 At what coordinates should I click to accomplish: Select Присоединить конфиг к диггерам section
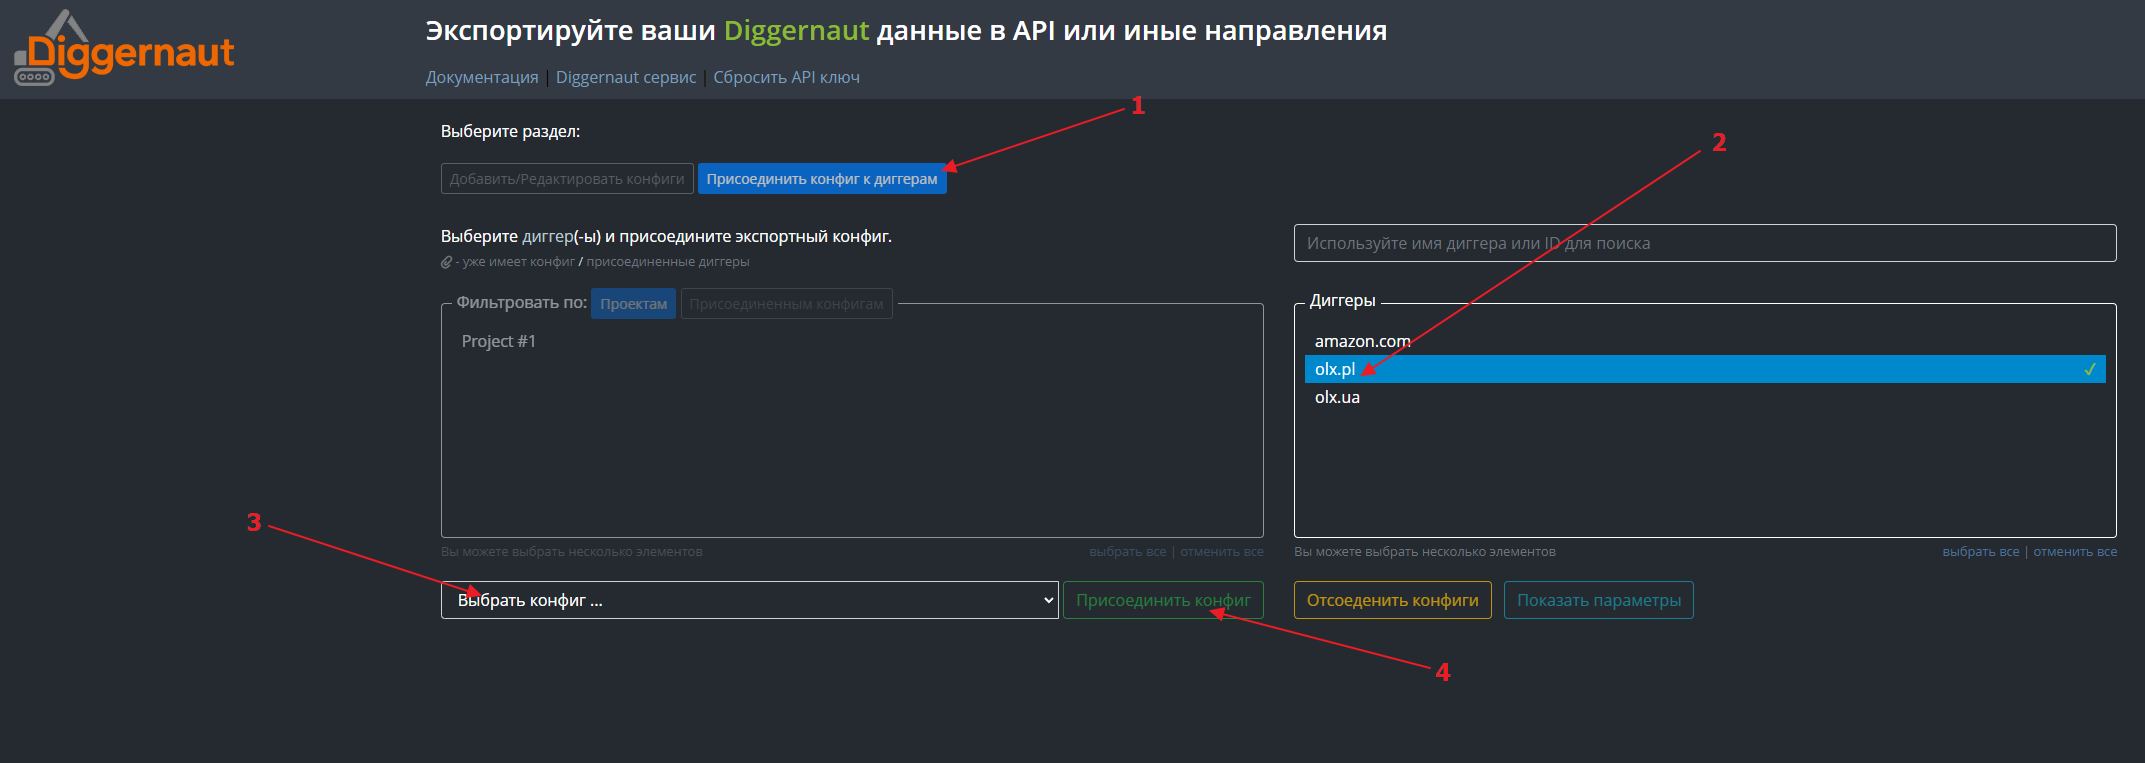tap(822, 179)
